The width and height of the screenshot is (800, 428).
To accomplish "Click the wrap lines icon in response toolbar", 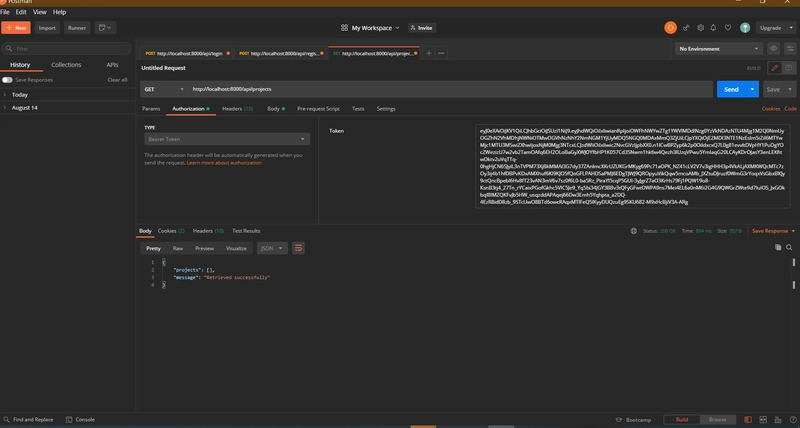I will coord(298,248).
